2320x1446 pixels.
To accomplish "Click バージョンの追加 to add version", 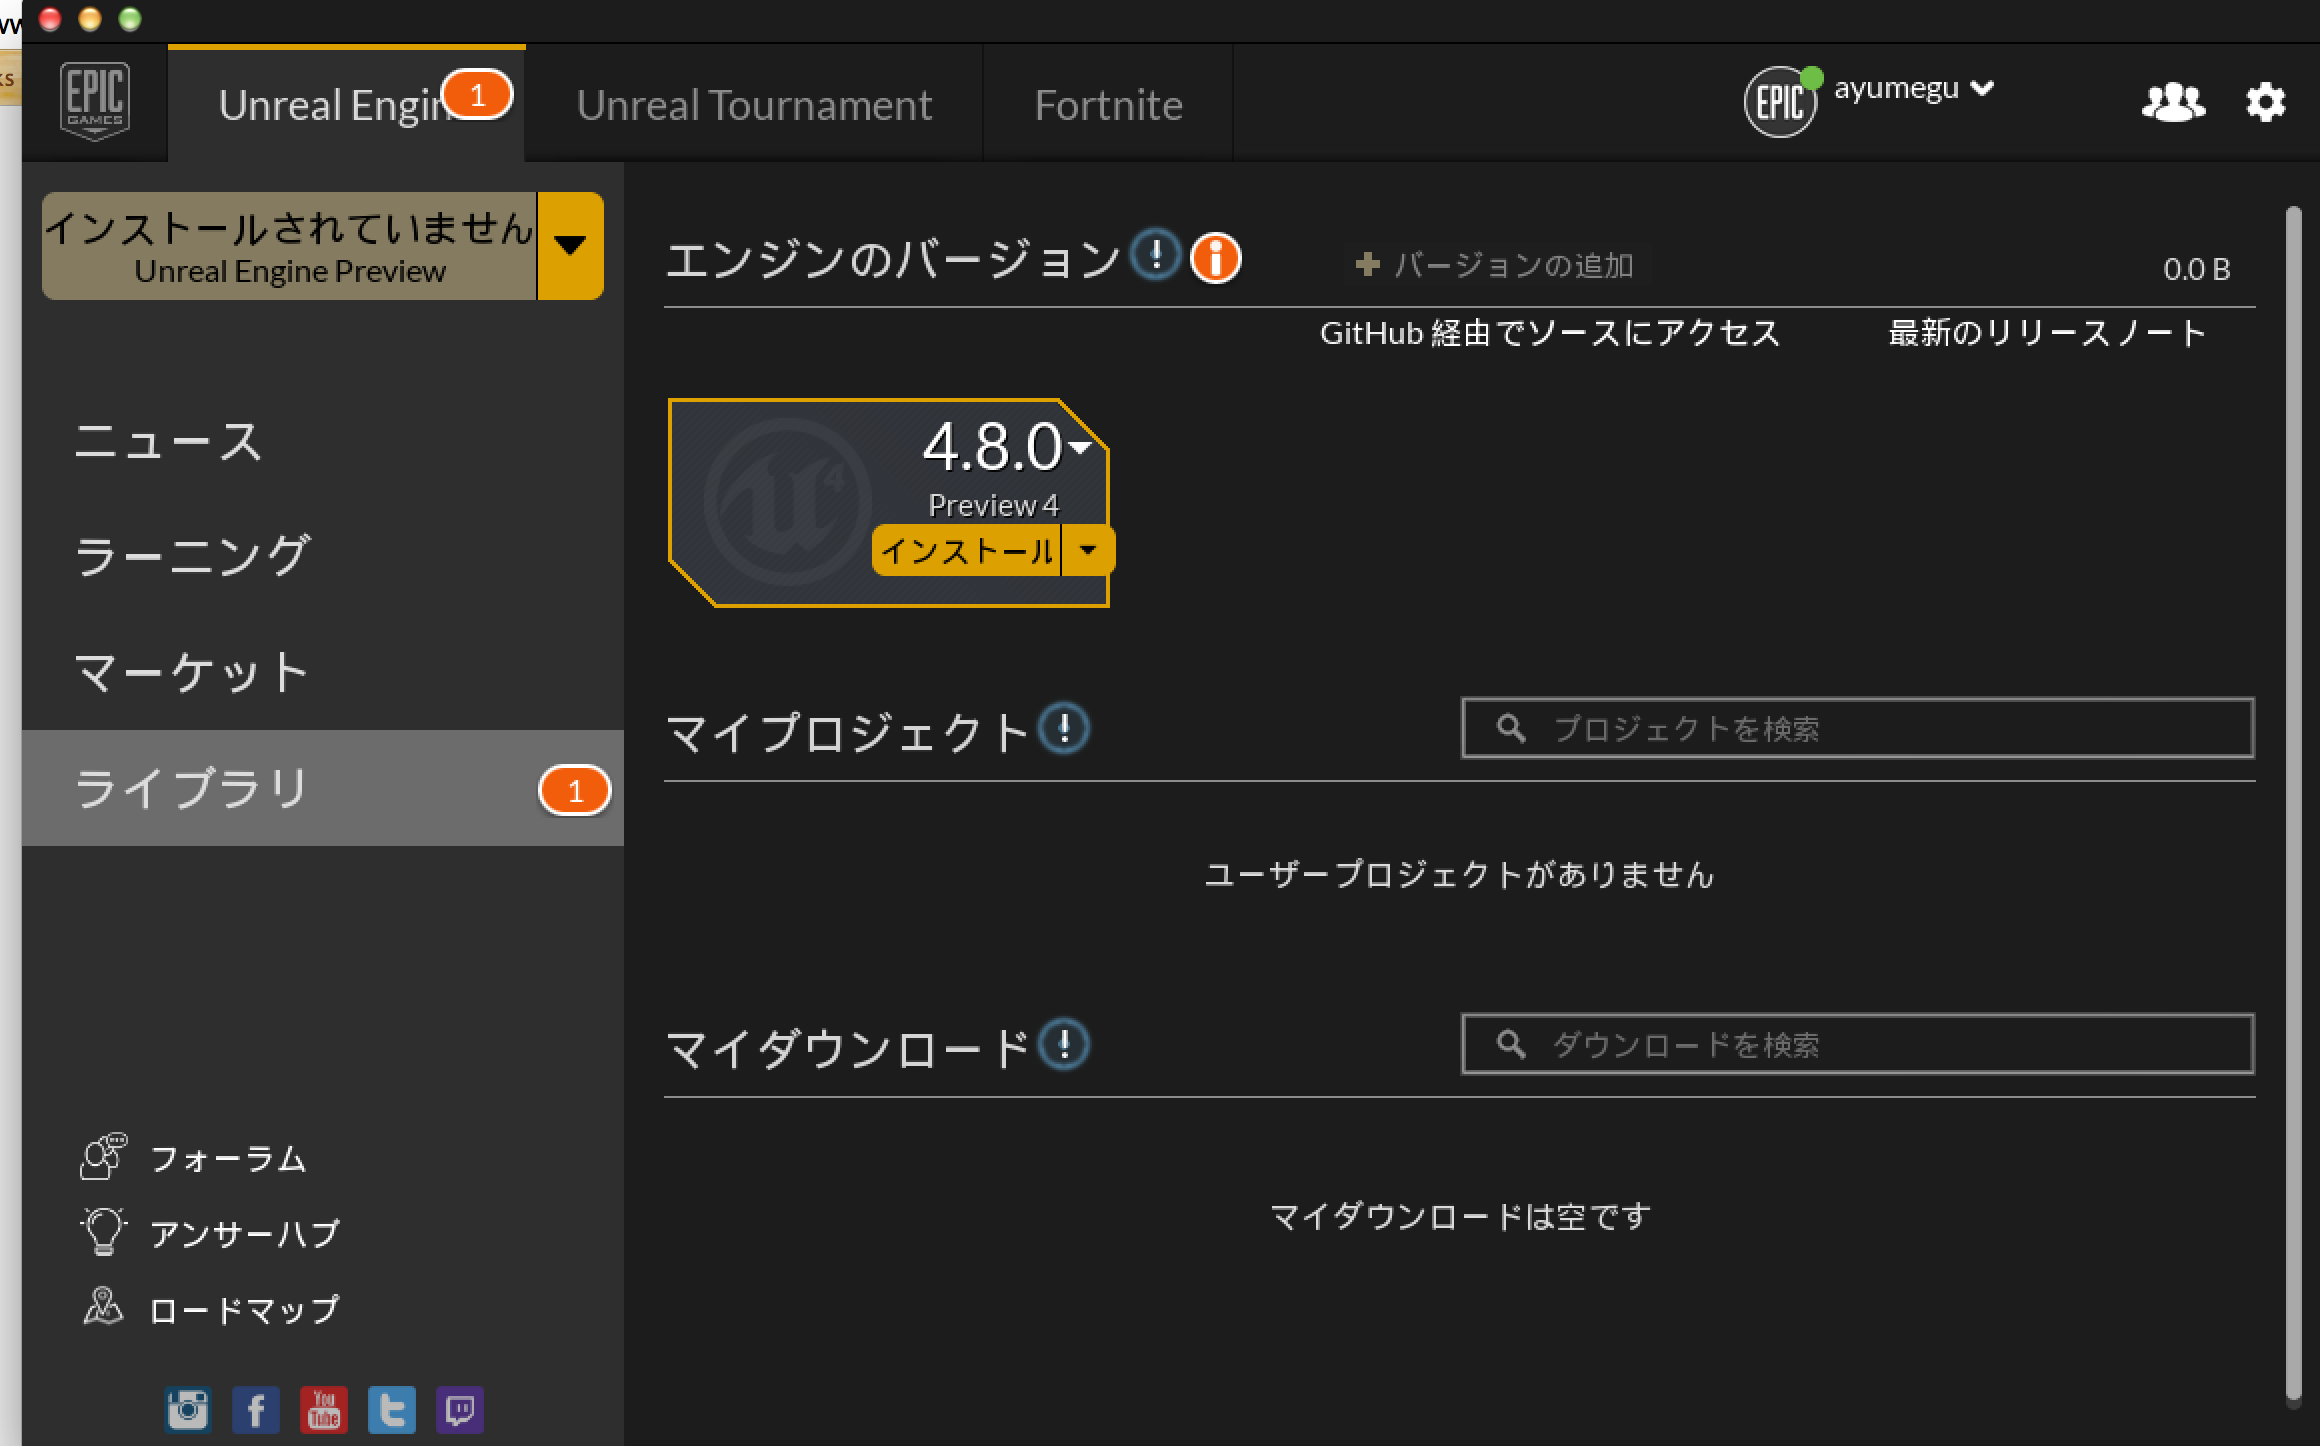I will (1494, 265).
